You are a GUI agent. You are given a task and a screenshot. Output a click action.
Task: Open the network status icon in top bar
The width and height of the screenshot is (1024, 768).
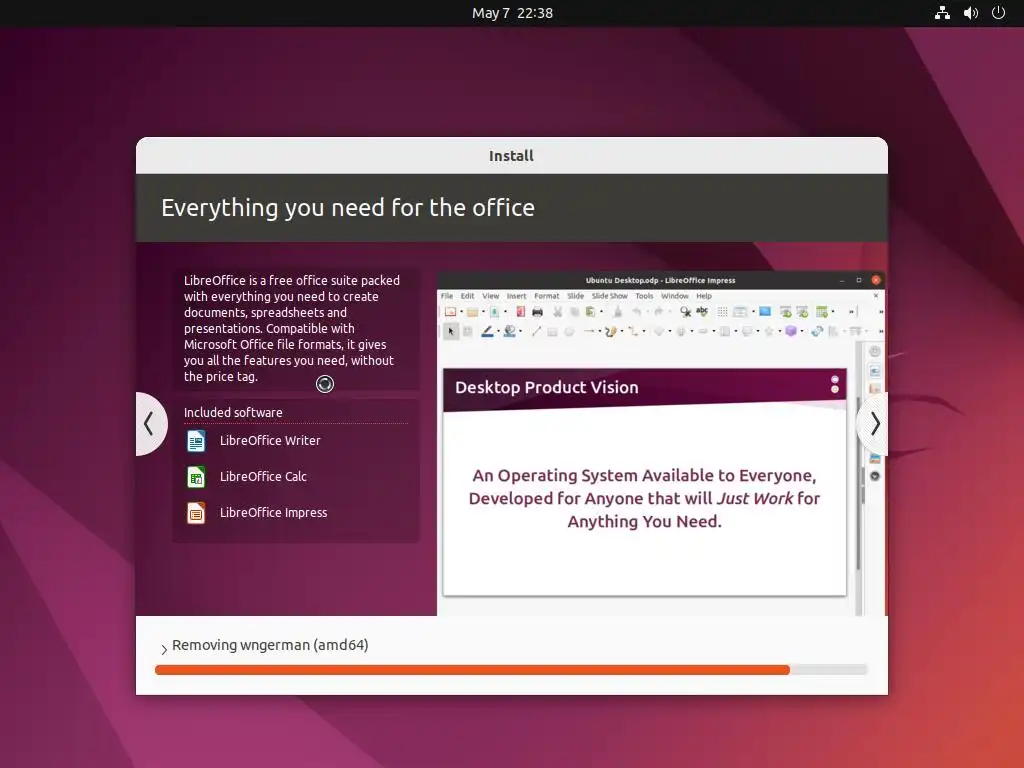pos(942,13)
